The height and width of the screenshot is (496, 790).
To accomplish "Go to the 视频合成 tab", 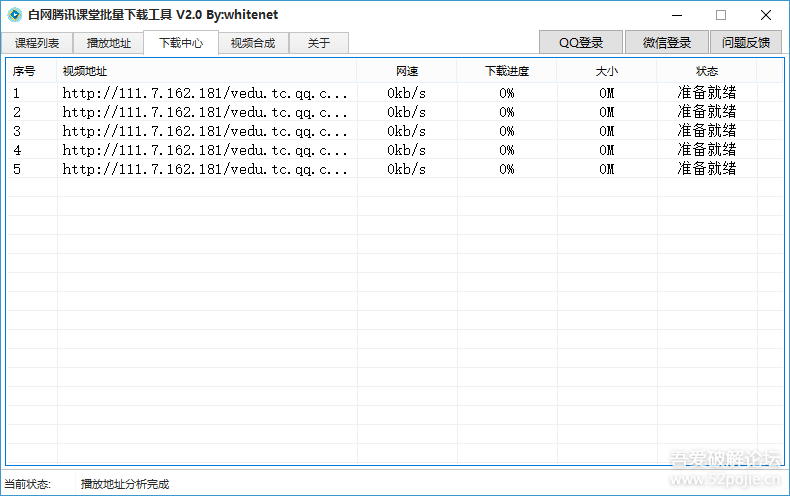I will point(253,43).
